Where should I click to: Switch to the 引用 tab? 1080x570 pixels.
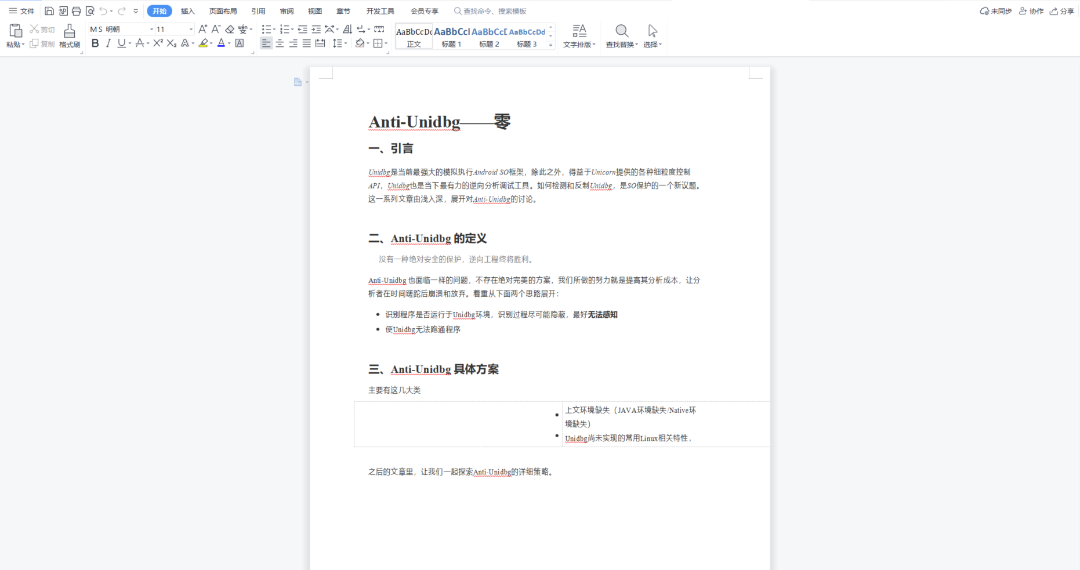coord(258,11)
